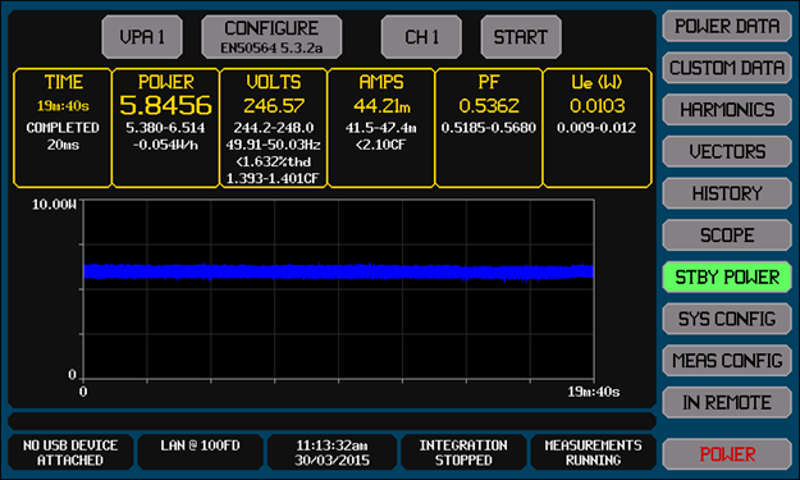This screenshot has height=480, width=800.
Task: Switch to SCOPE view
Action: tap(726, 235)
